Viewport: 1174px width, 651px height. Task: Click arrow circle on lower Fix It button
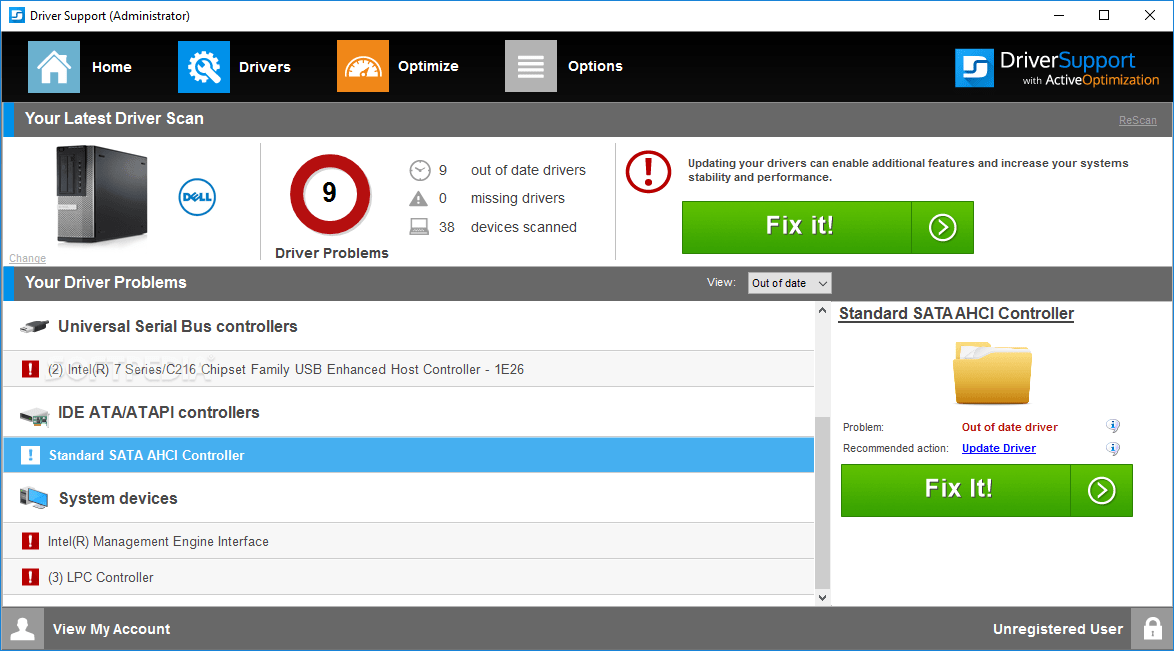1101,491
